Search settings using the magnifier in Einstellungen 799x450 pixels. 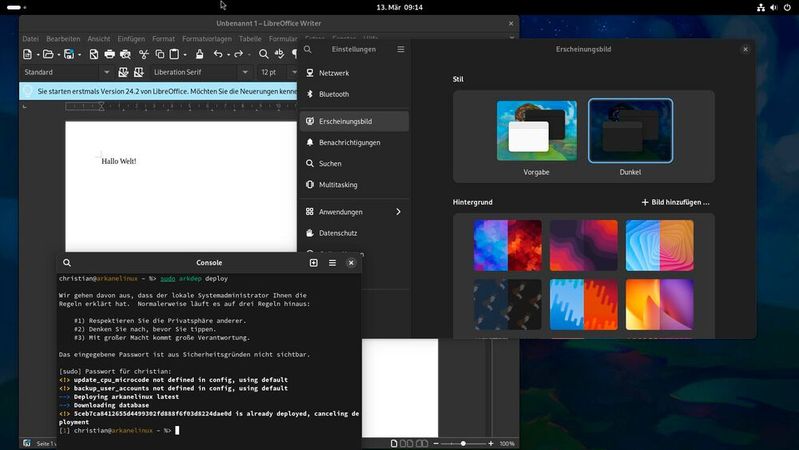[308, 49]
